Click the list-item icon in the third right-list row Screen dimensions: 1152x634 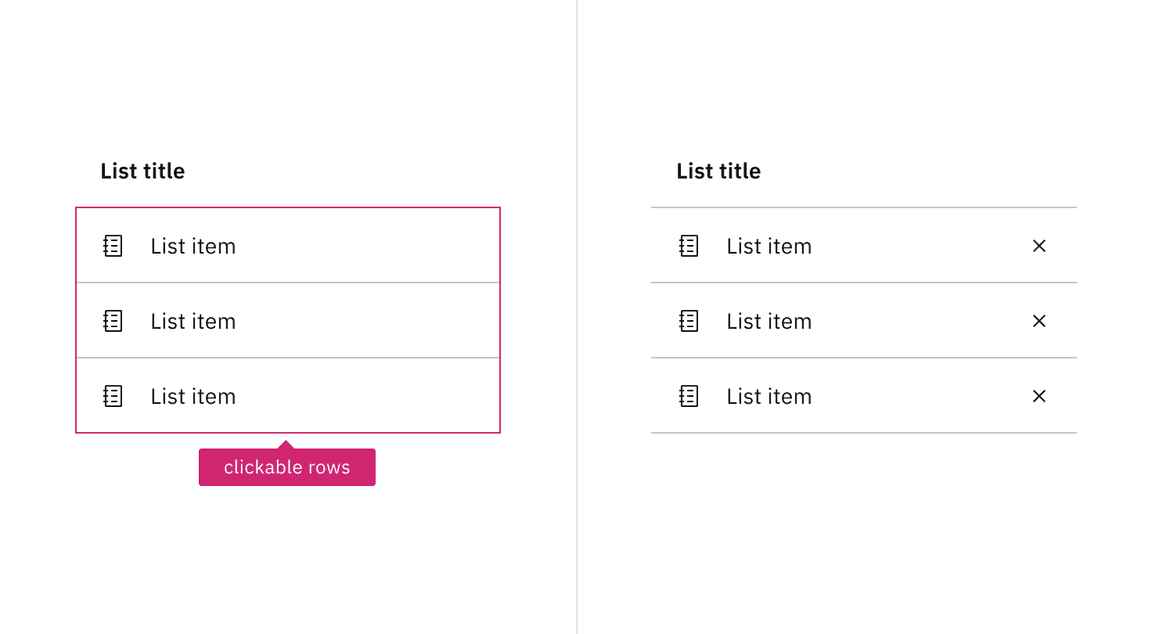688,395
